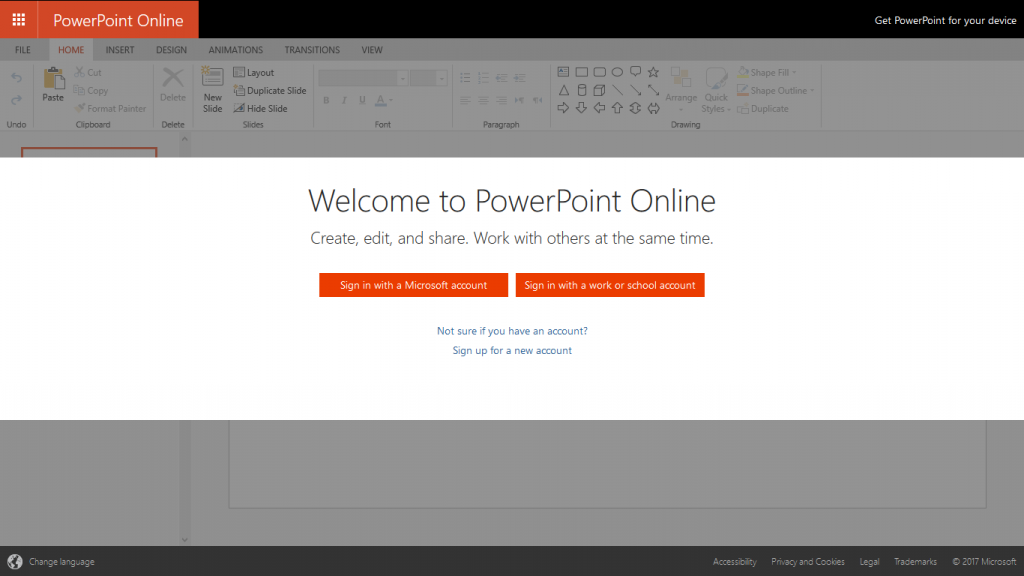Image resolution: width=1024 pixels, height=576 pixels.
Task: Insert the star shape
Action: (653, 71)
